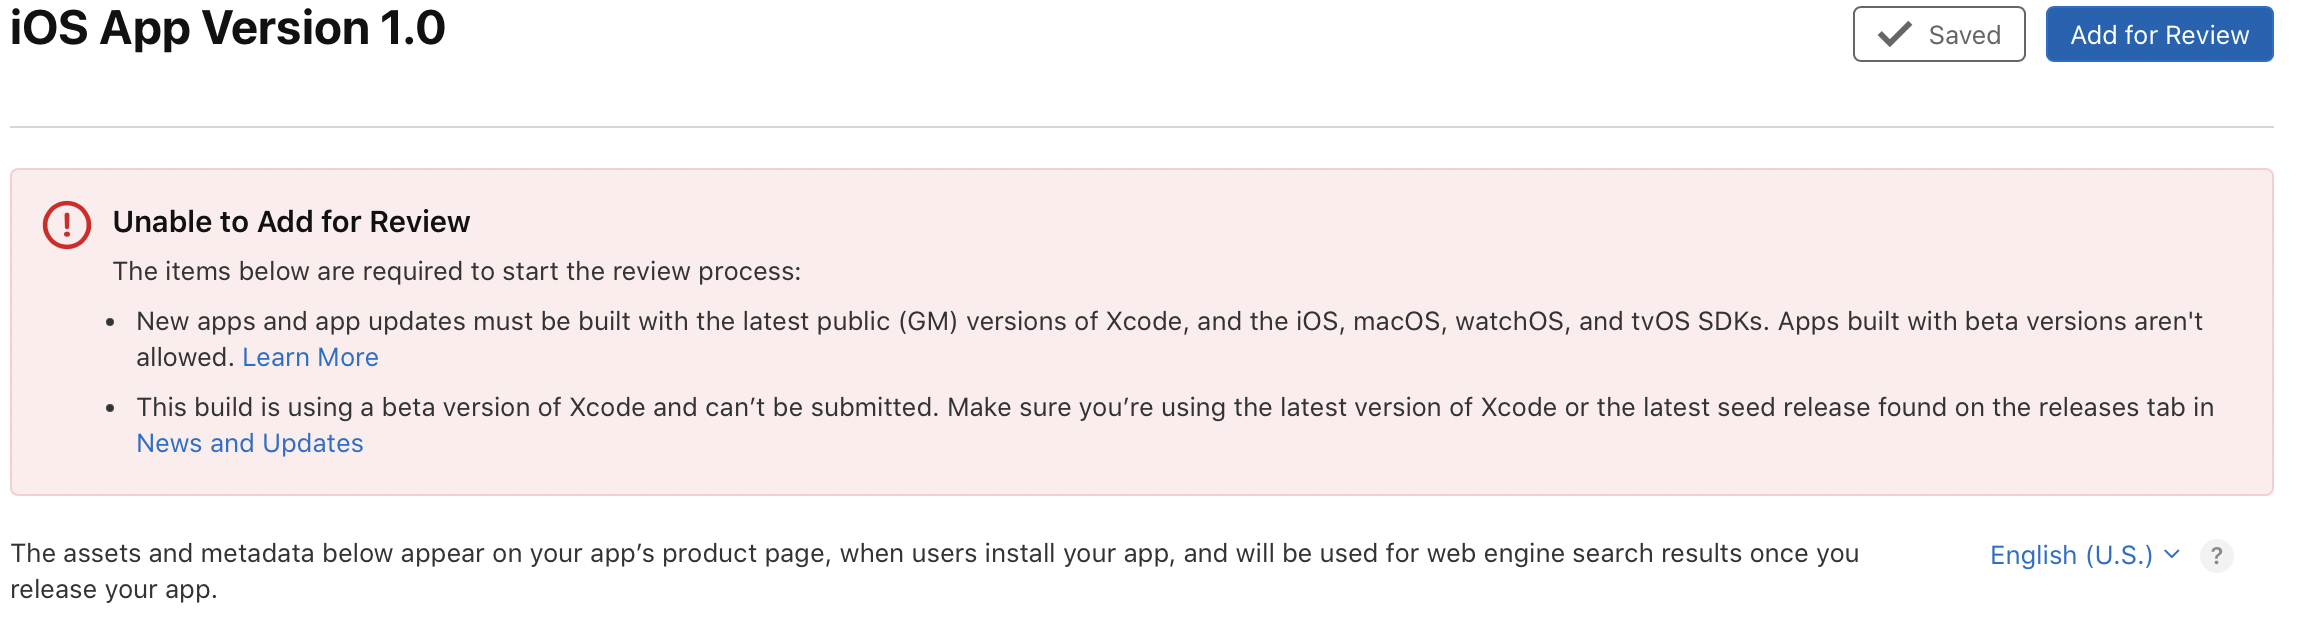Click the Saved button

(1939, 34)
